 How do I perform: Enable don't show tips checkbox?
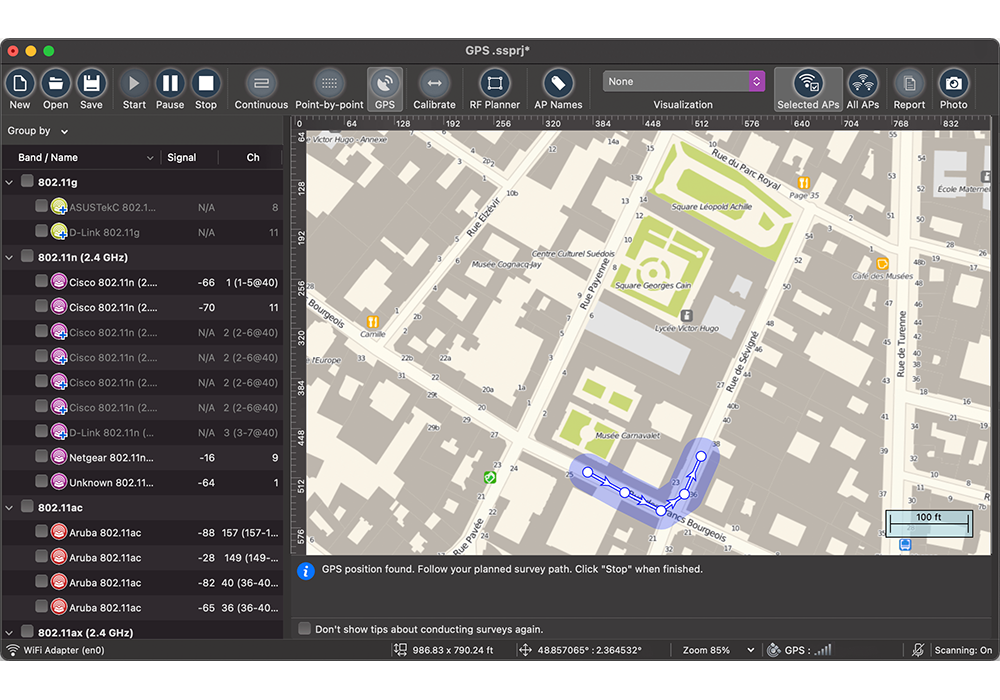coord(305,629)
